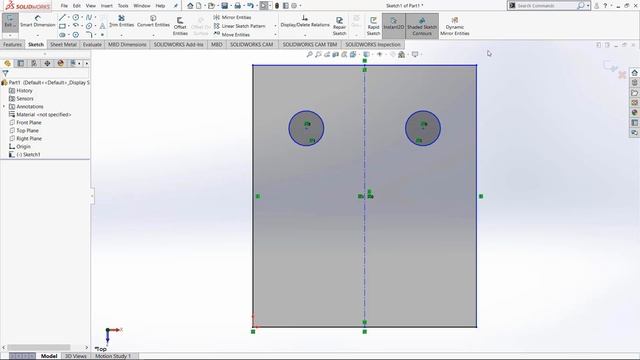Open the FeatureManager Design Tree tab
Screen dimensions: 640x360
click(7, 63)
